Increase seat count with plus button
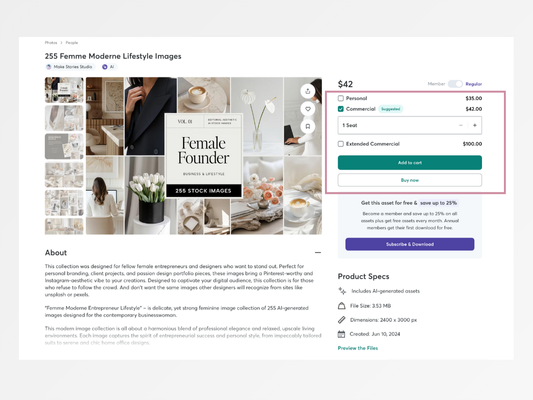Viewport: 533px width, 400px height. (475, 125)
